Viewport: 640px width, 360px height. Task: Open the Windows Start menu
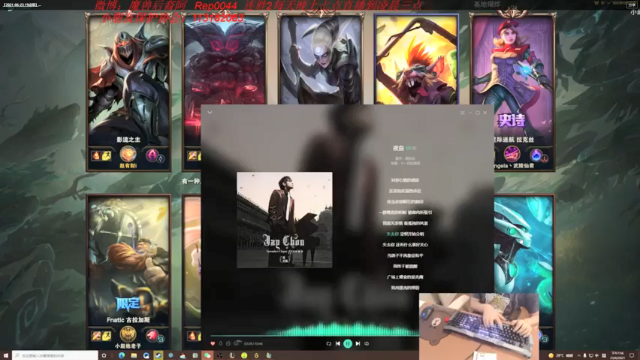(x=5, y=356)
